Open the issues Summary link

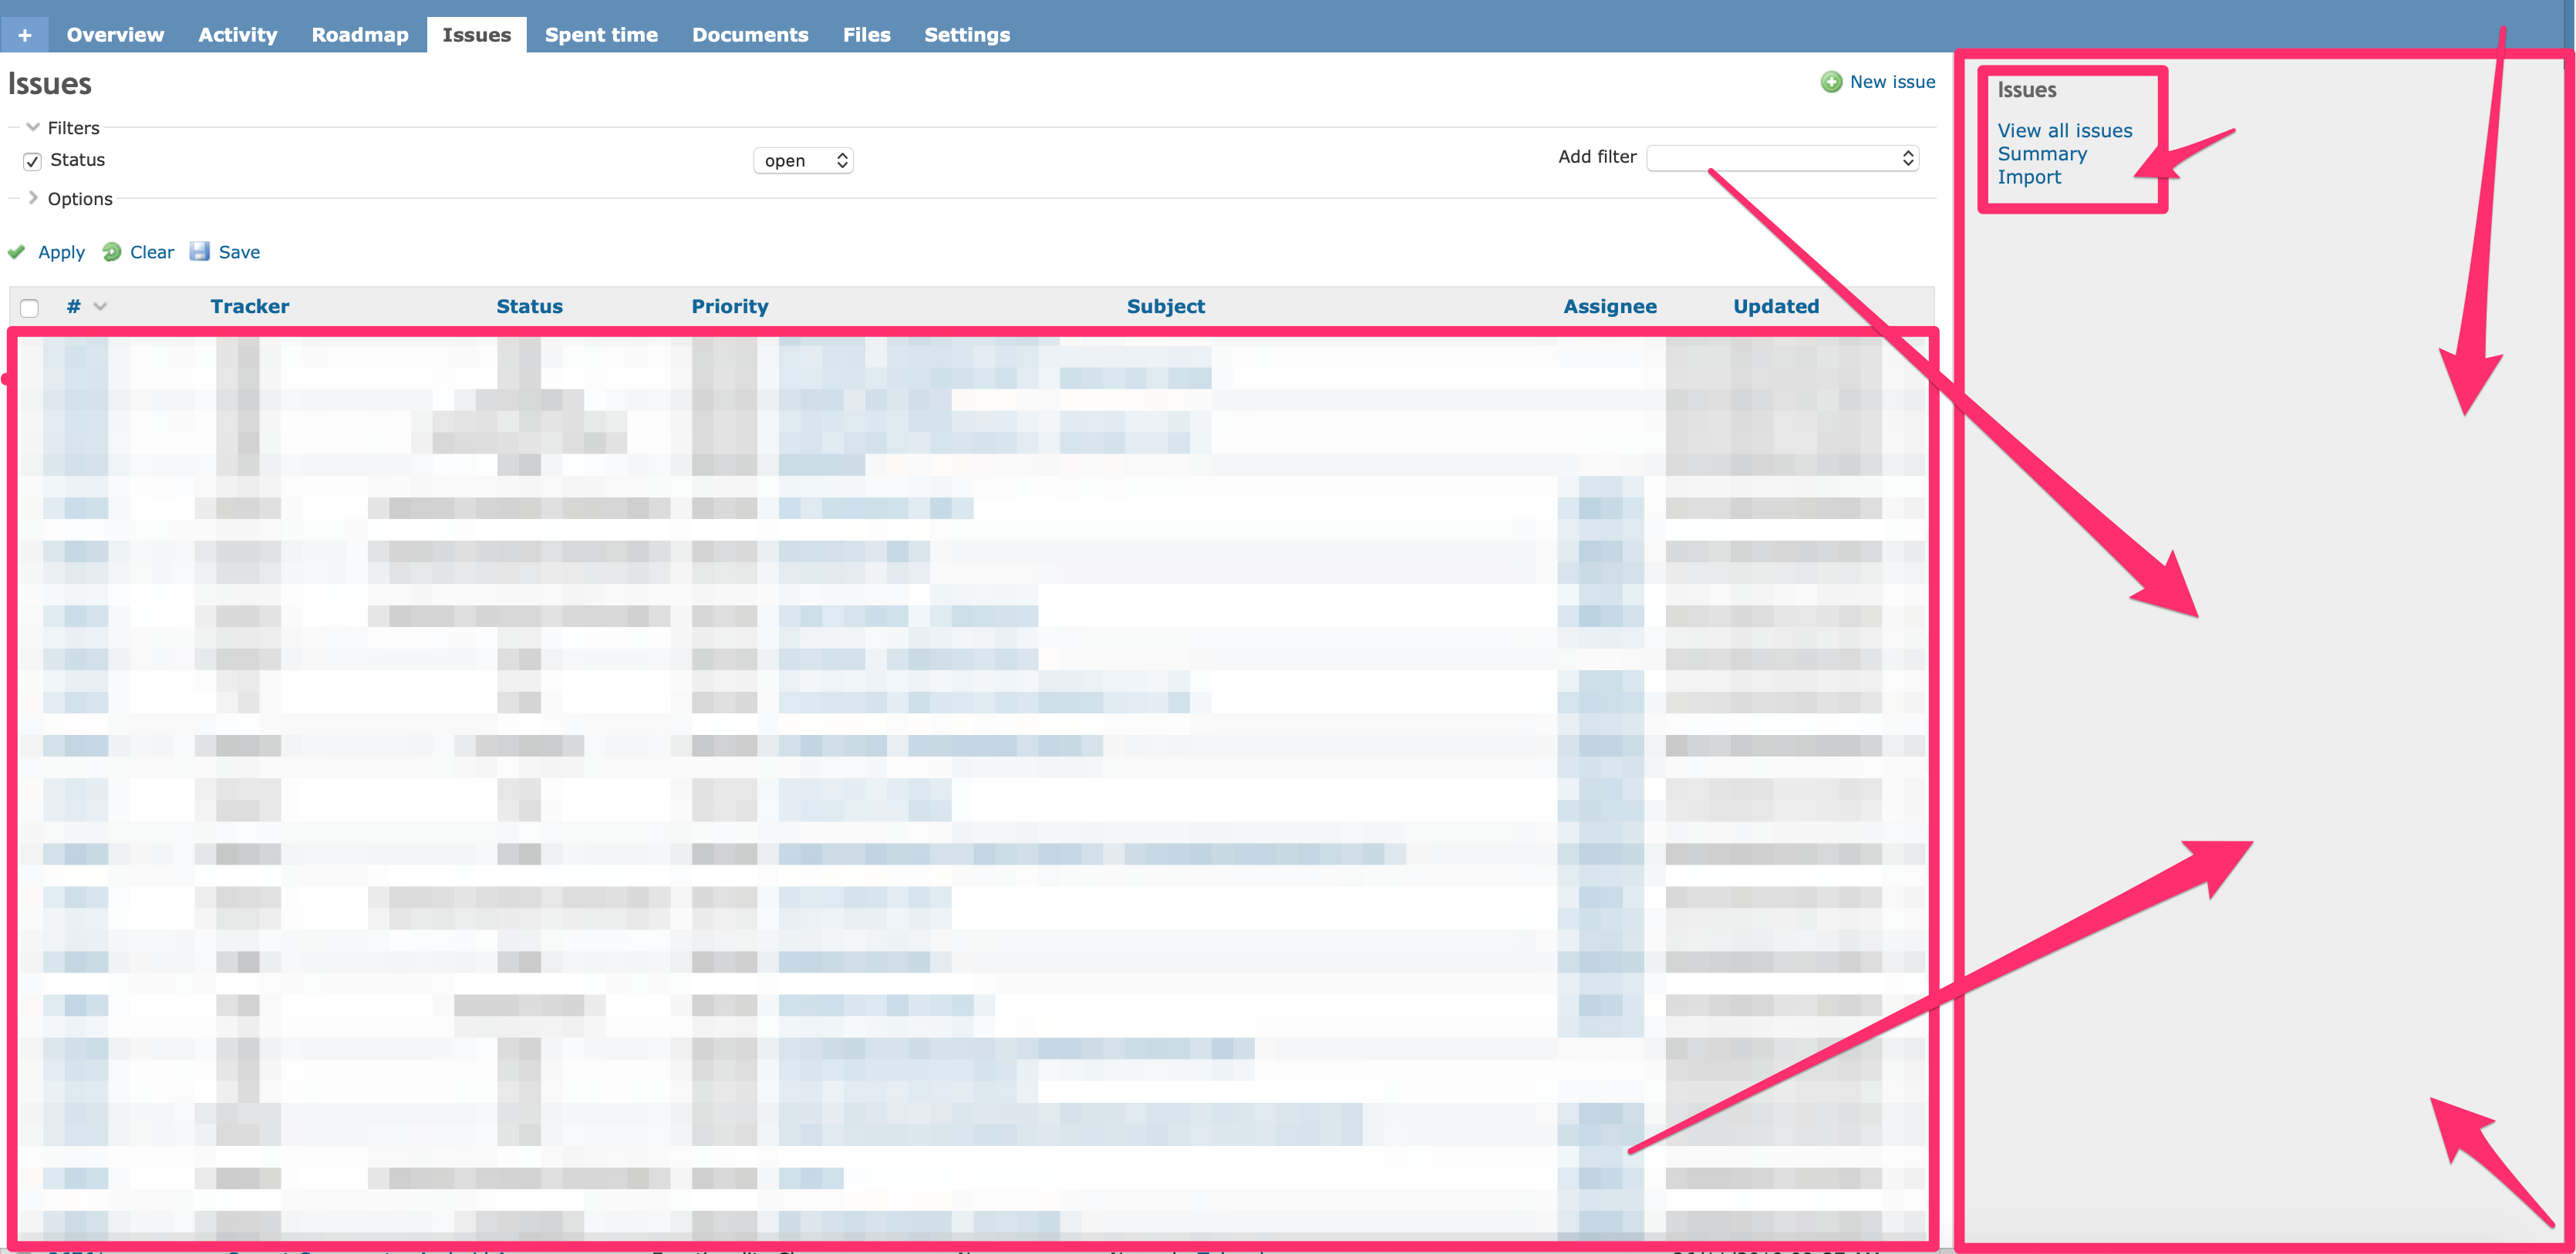2042,154
